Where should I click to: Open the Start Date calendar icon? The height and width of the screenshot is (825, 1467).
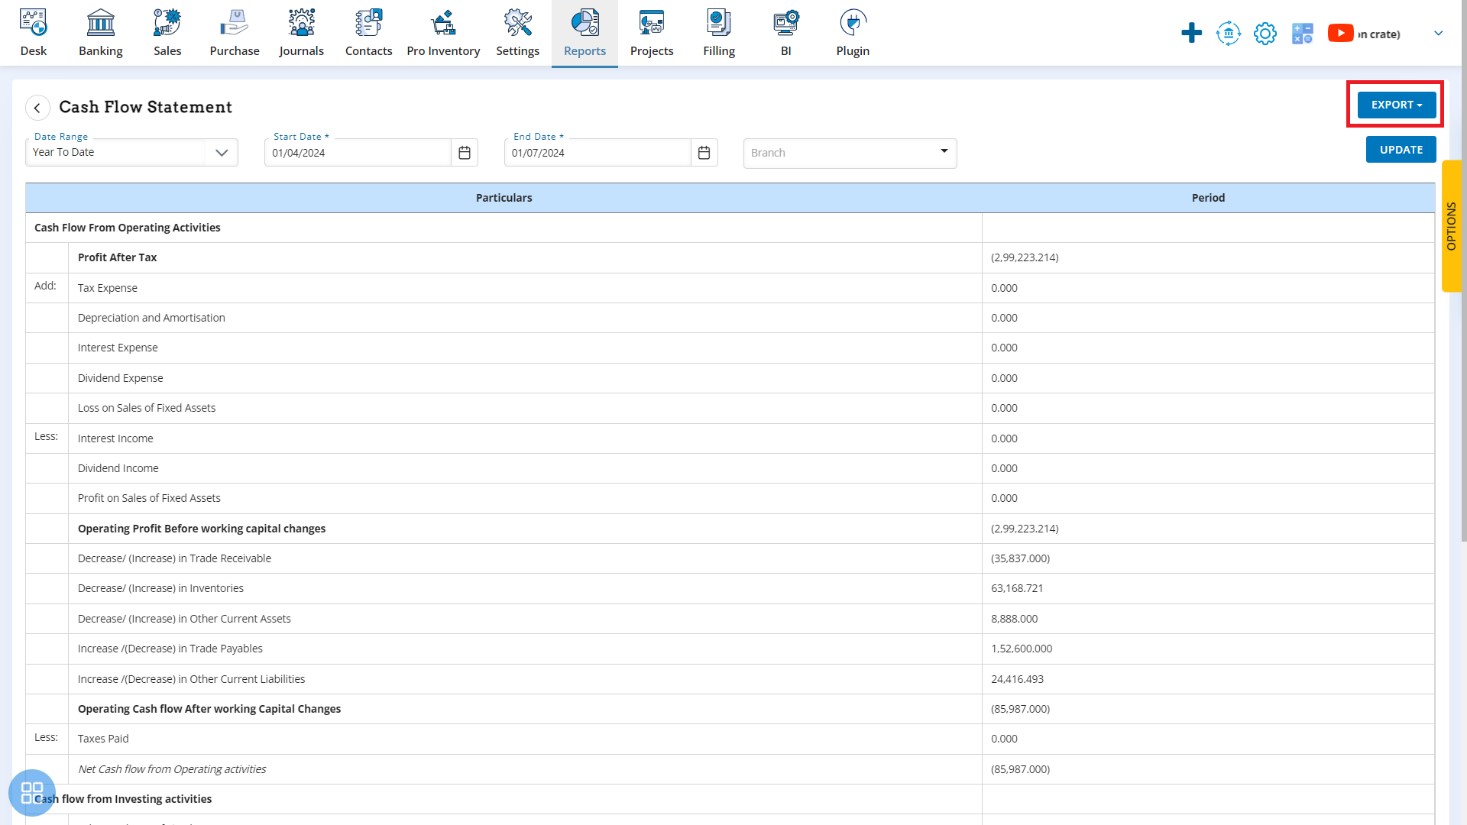click(x=464, y=153)
